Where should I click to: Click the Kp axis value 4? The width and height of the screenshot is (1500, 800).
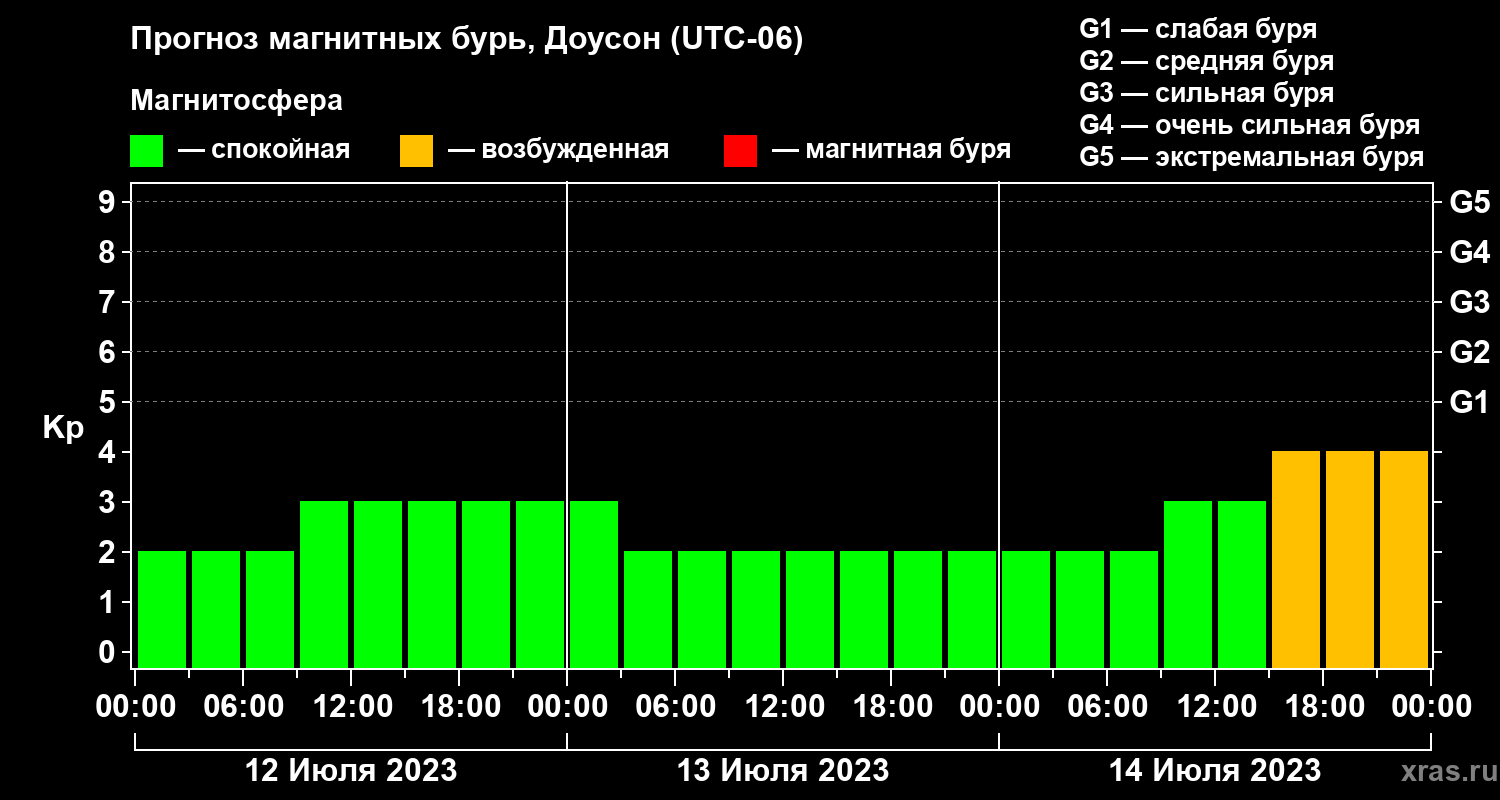tap(108, 452)
